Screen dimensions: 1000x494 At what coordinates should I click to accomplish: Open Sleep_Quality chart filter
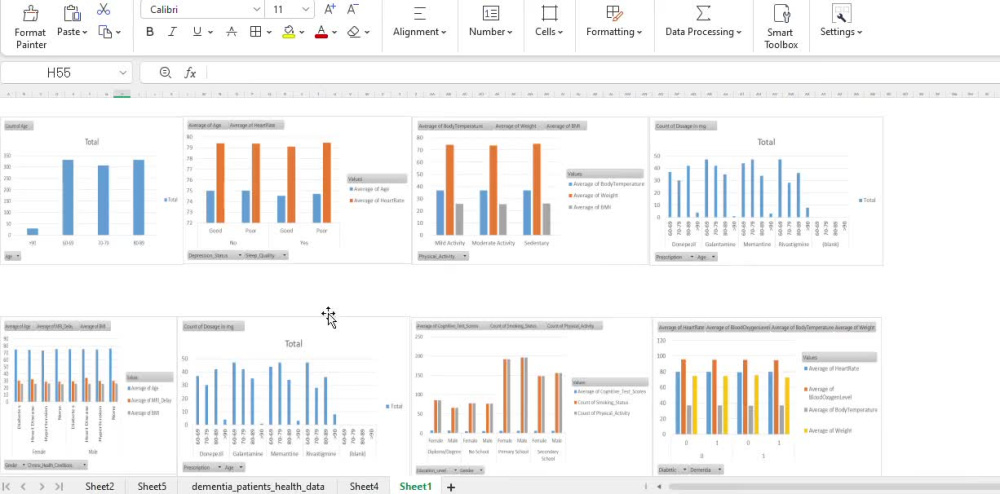[x=266, y=255]
